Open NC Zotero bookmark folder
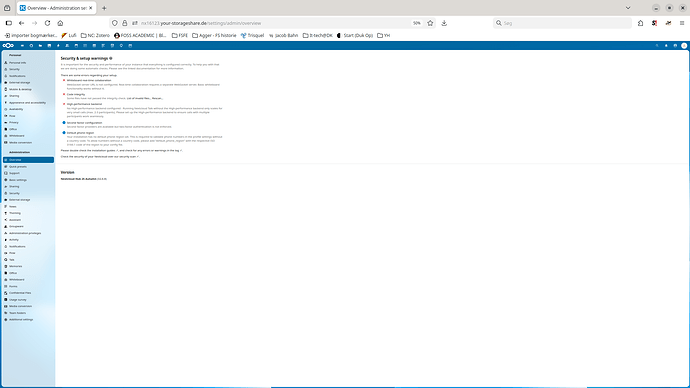 pos(95,35)
